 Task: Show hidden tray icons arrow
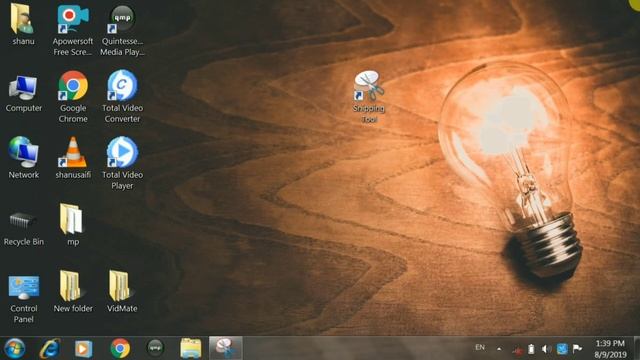499,349
